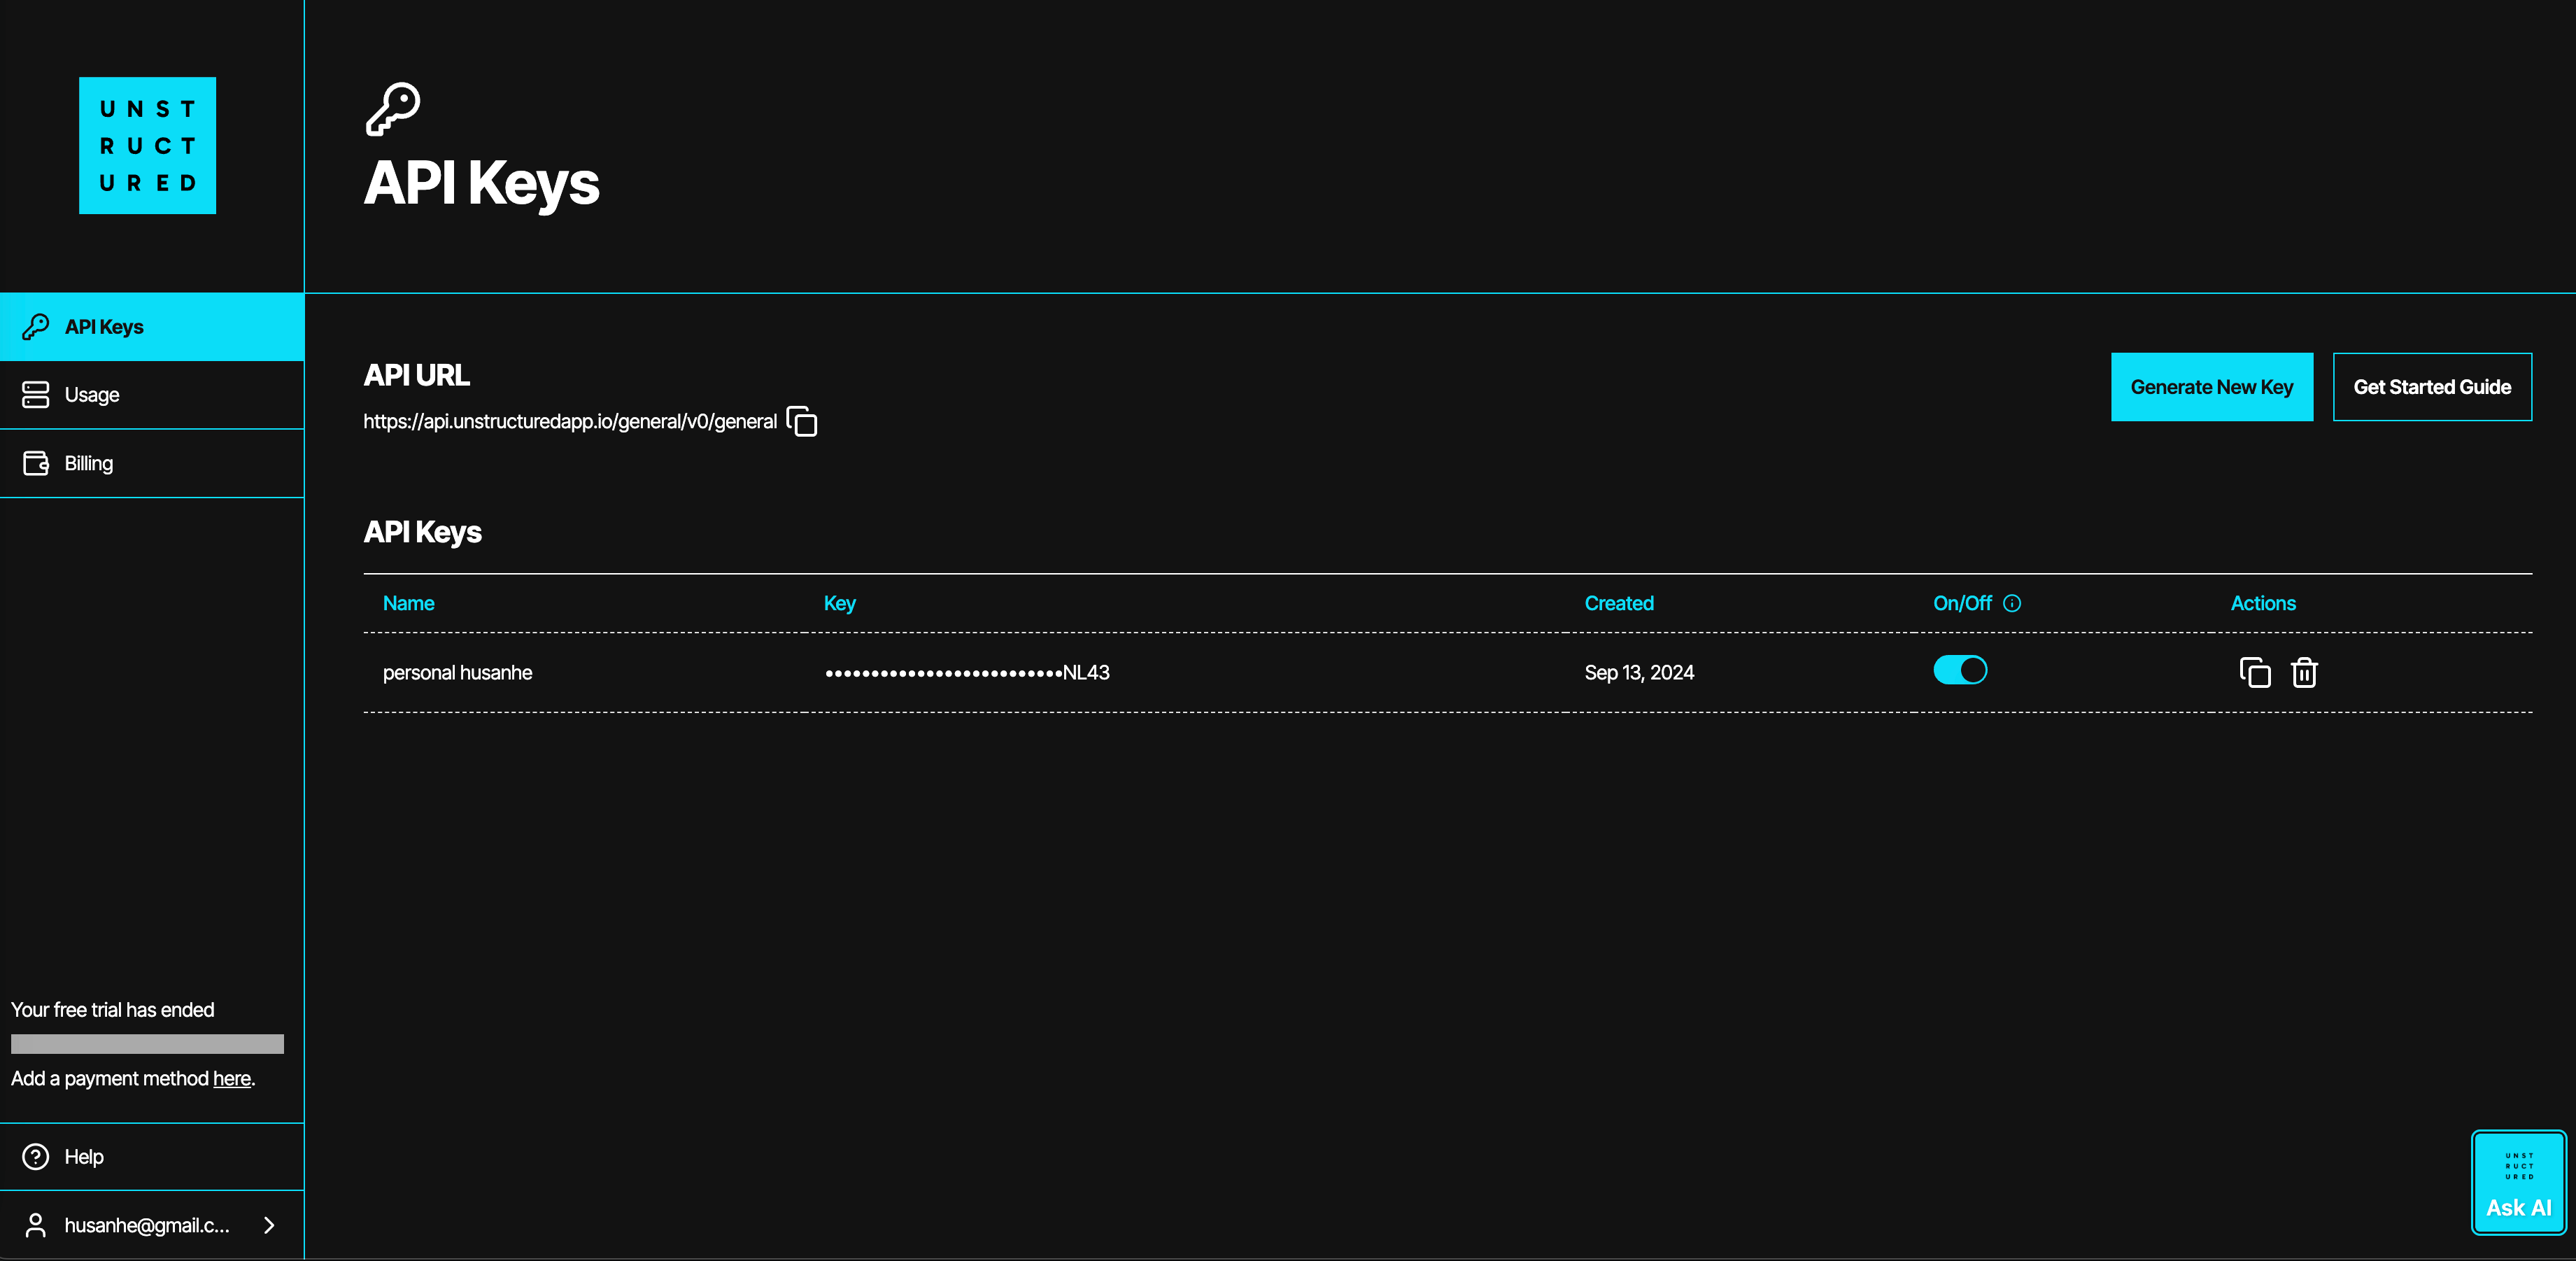
Task: Expand the account menu chevron beside the email
Action: [269, 1225]
